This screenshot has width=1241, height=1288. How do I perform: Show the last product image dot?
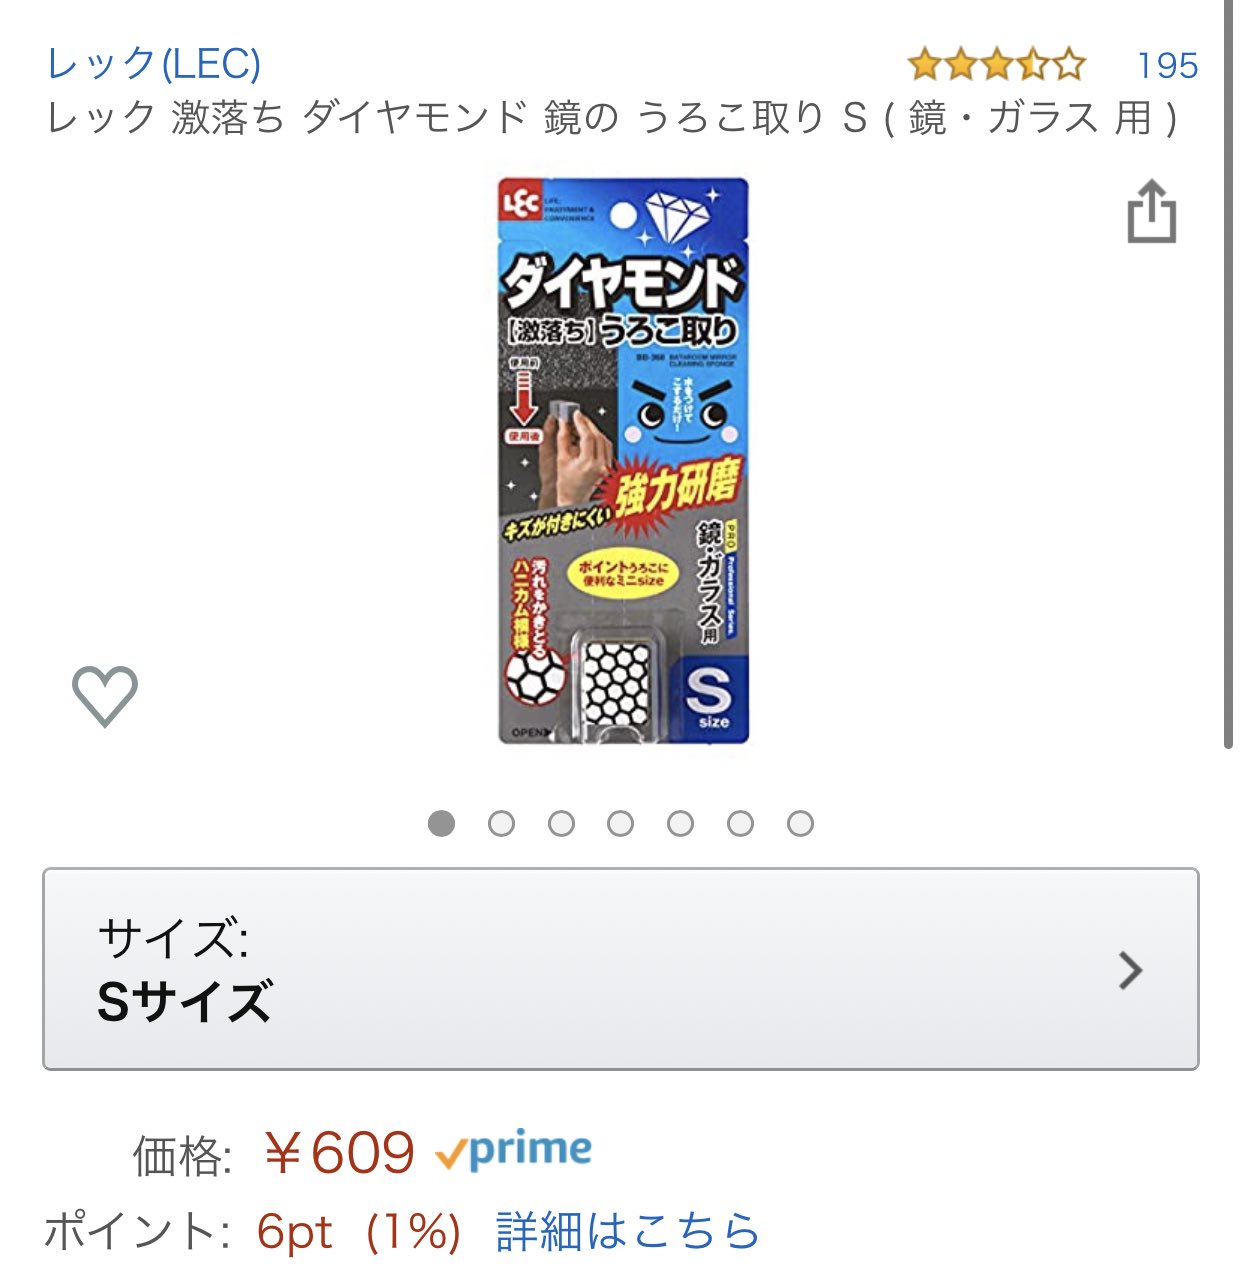800,823
